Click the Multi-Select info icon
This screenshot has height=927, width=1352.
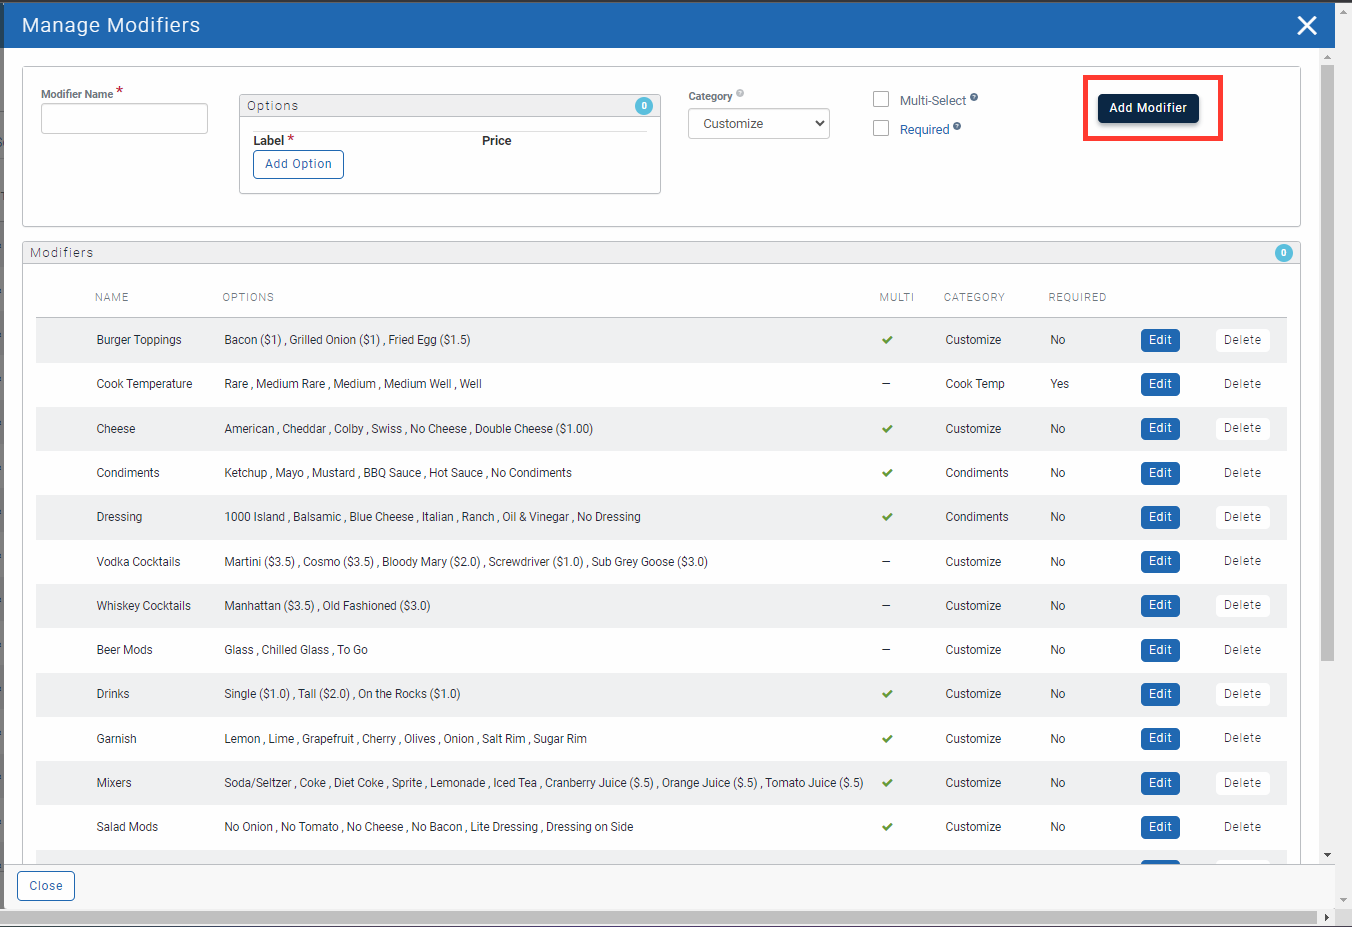tap(974, 98)
